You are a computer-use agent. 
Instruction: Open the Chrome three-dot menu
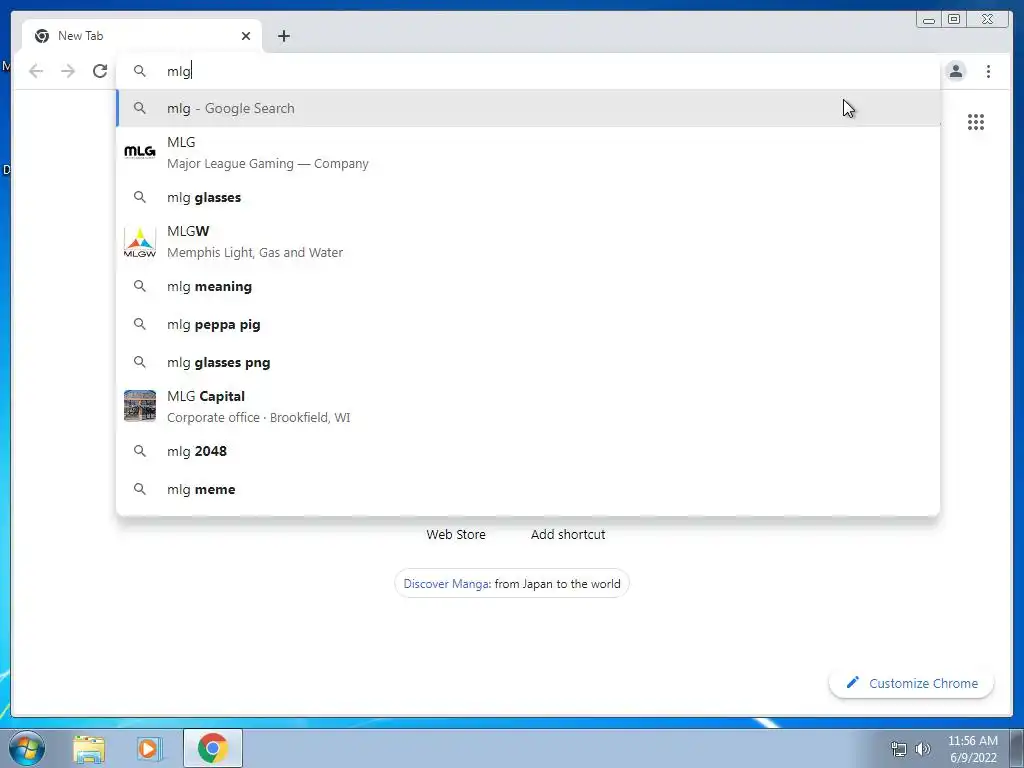coord(988,71)
